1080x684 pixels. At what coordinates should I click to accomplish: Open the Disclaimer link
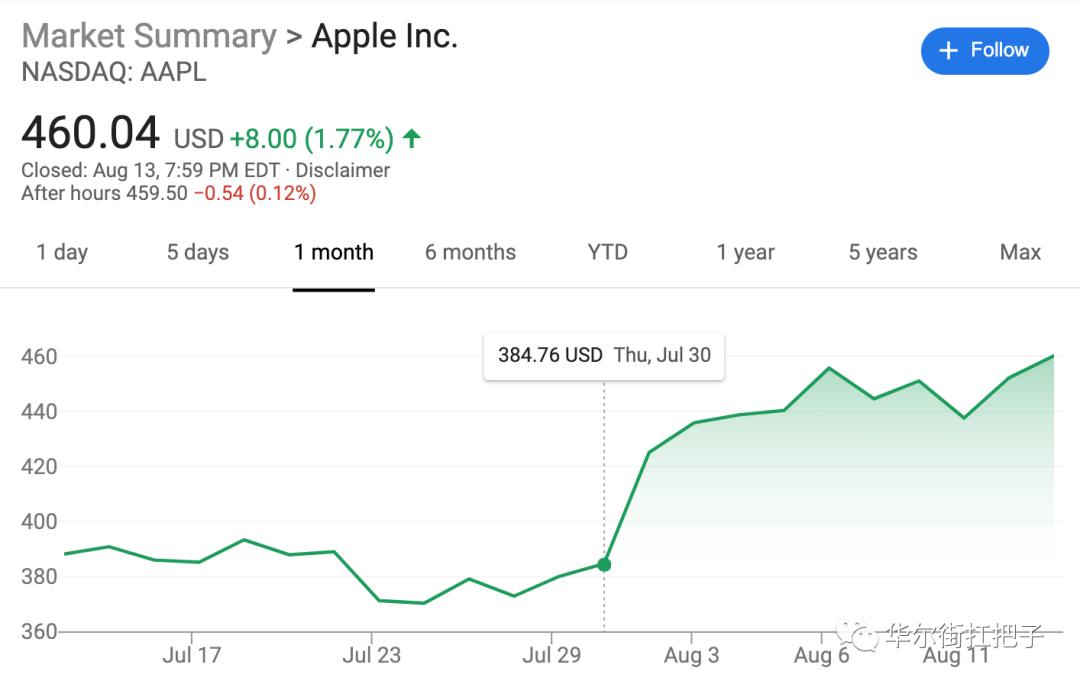[343, 170]
